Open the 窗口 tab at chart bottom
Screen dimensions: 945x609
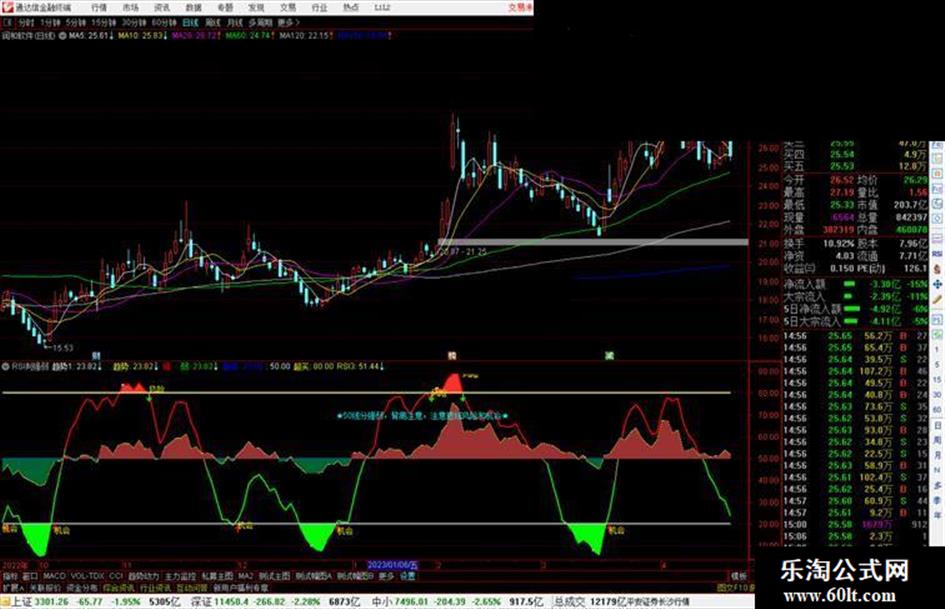pos(30,576)
